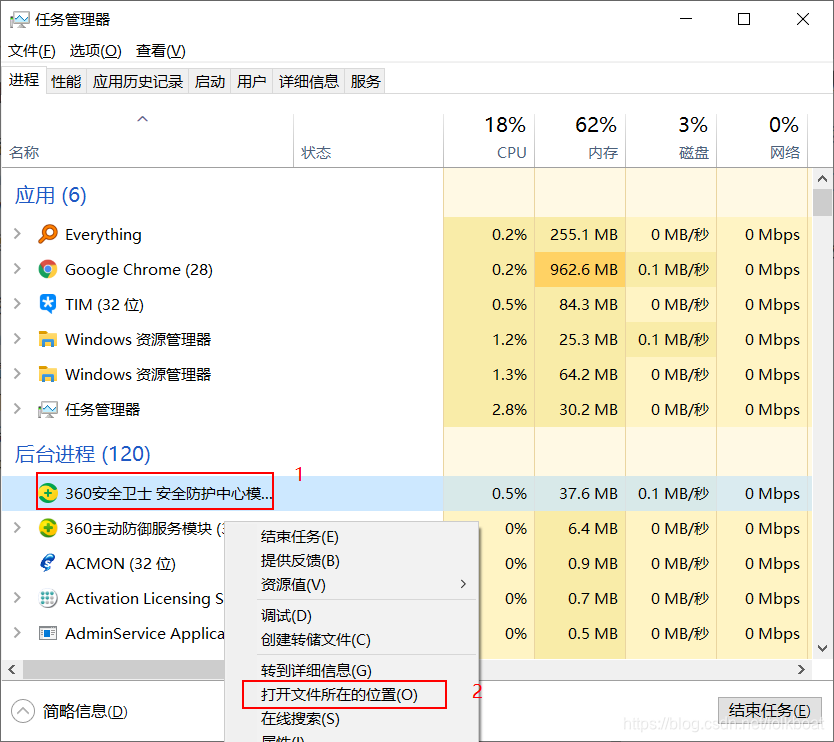
Task: Switch to the 性能 tab
Action: pyautogui.click(x=65, y=81)
